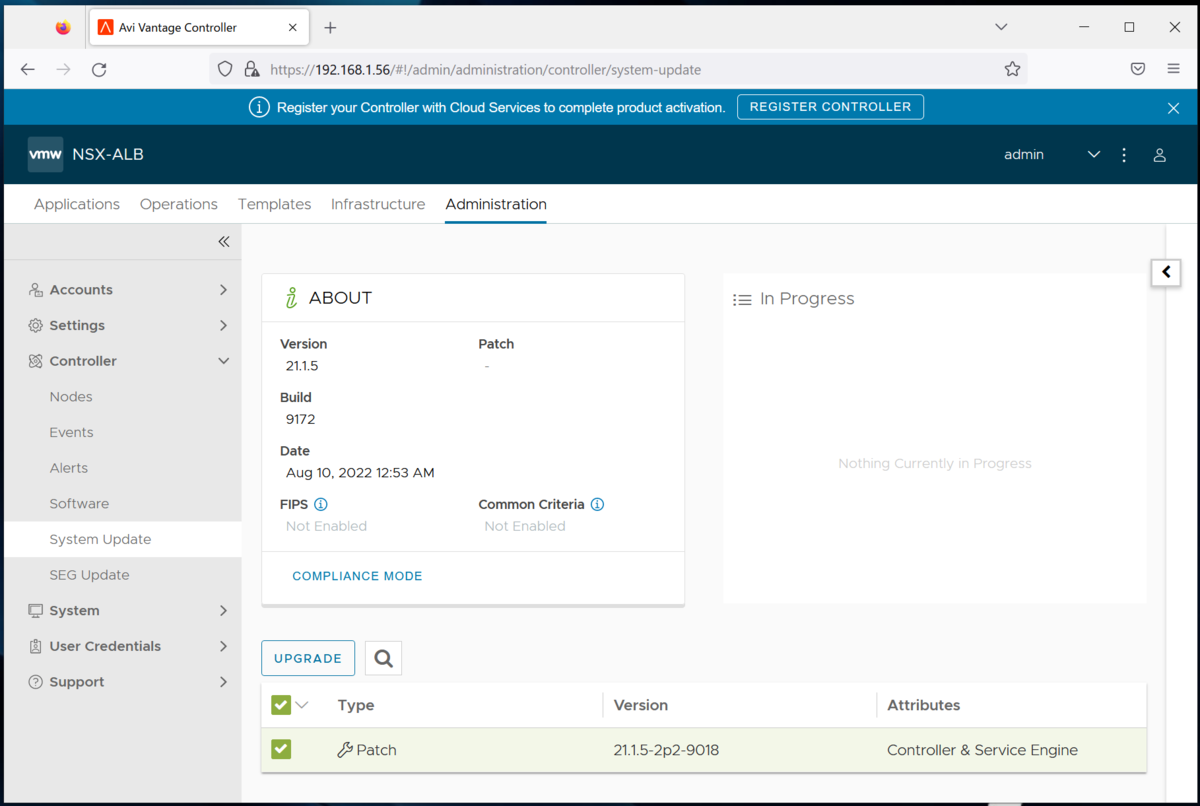Click the Controller sidebar icon
Image resolution: width=1200 pixels, height=806 pixels.
click(36, 361)
